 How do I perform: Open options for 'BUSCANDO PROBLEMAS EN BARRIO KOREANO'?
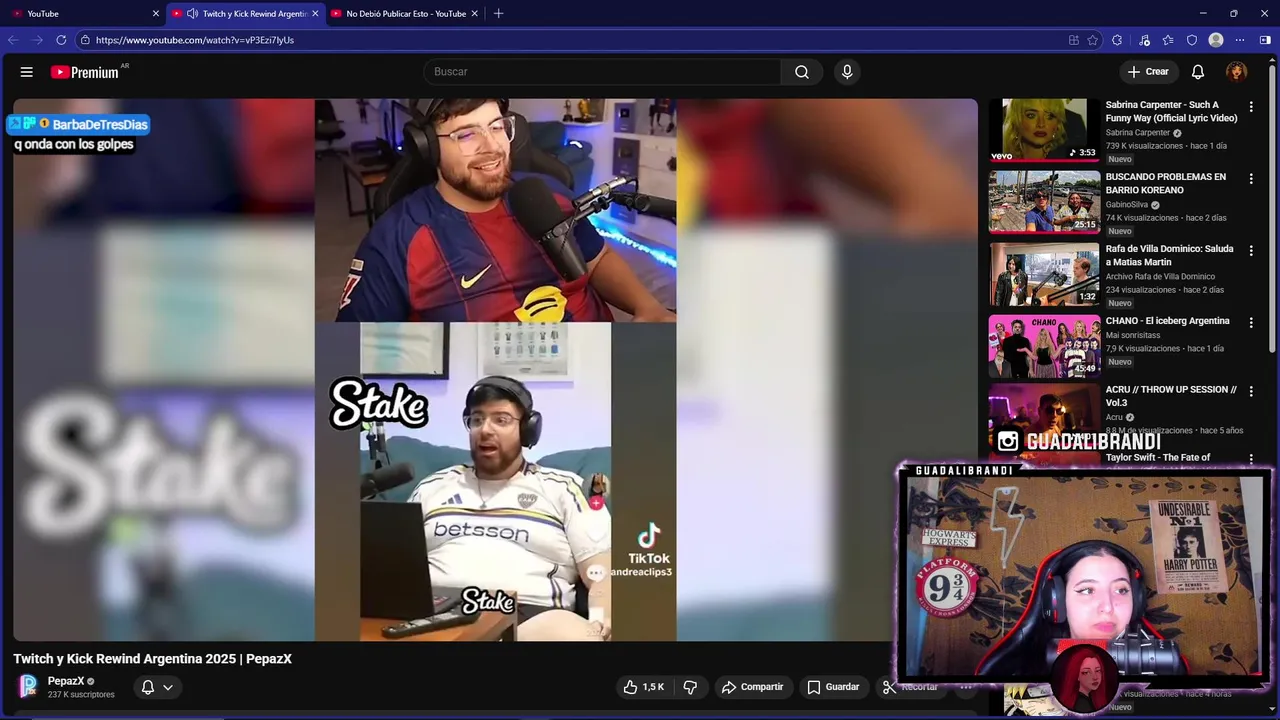pos(1251,178)
